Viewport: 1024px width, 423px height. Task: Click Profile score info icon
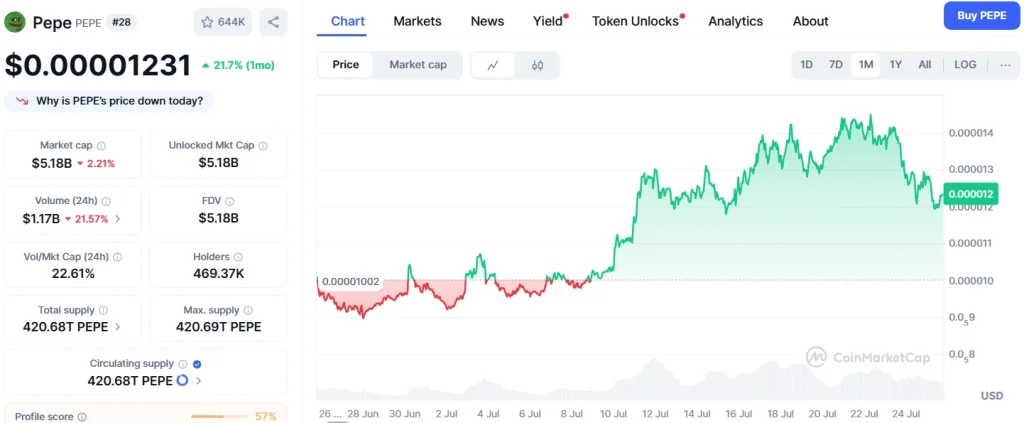pyautogui.click(x=82, y=416)
